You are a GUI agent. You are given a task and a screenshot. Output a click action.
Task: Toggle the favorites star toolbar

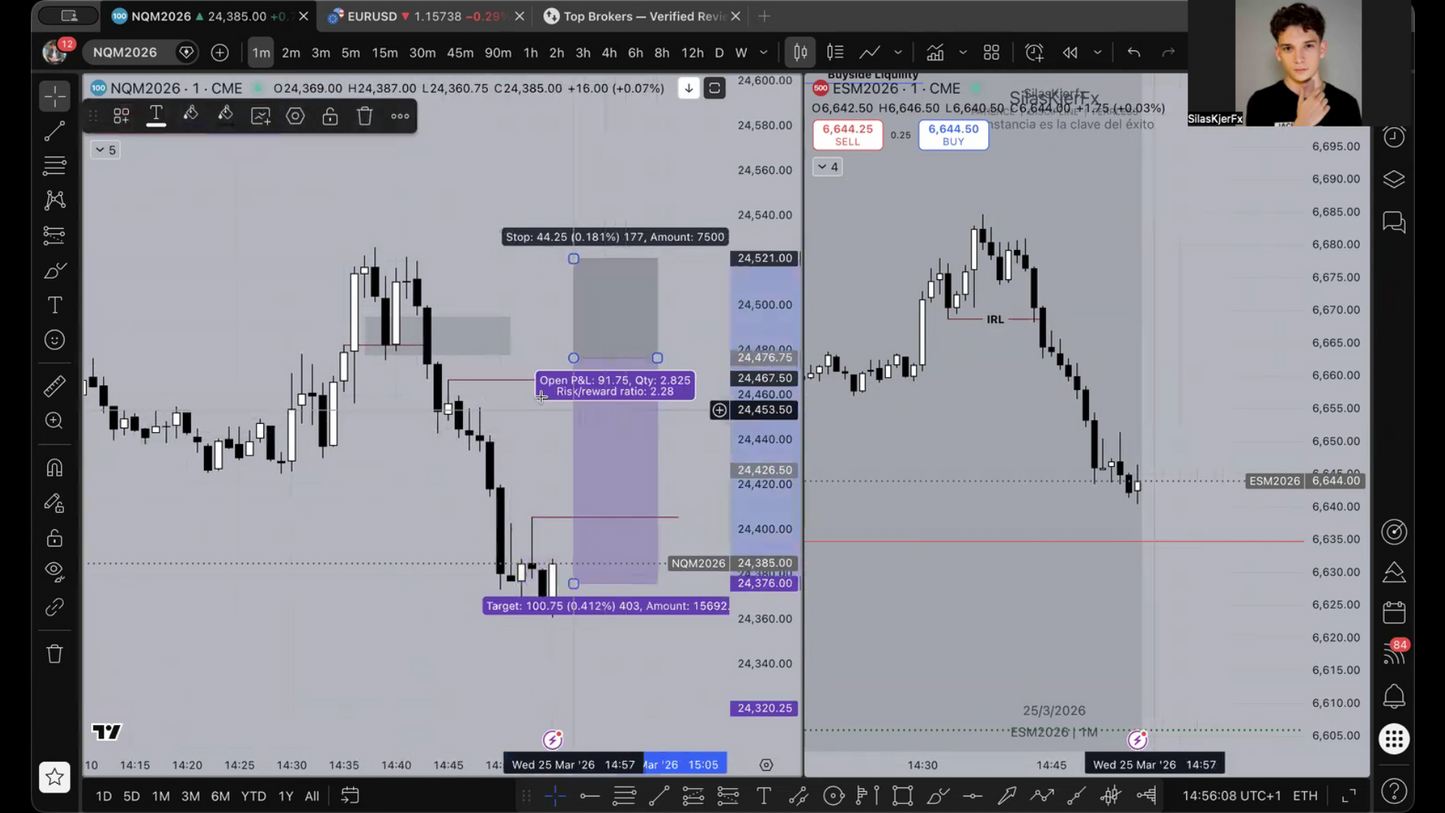pyautogui.click(x=55, y=777)
